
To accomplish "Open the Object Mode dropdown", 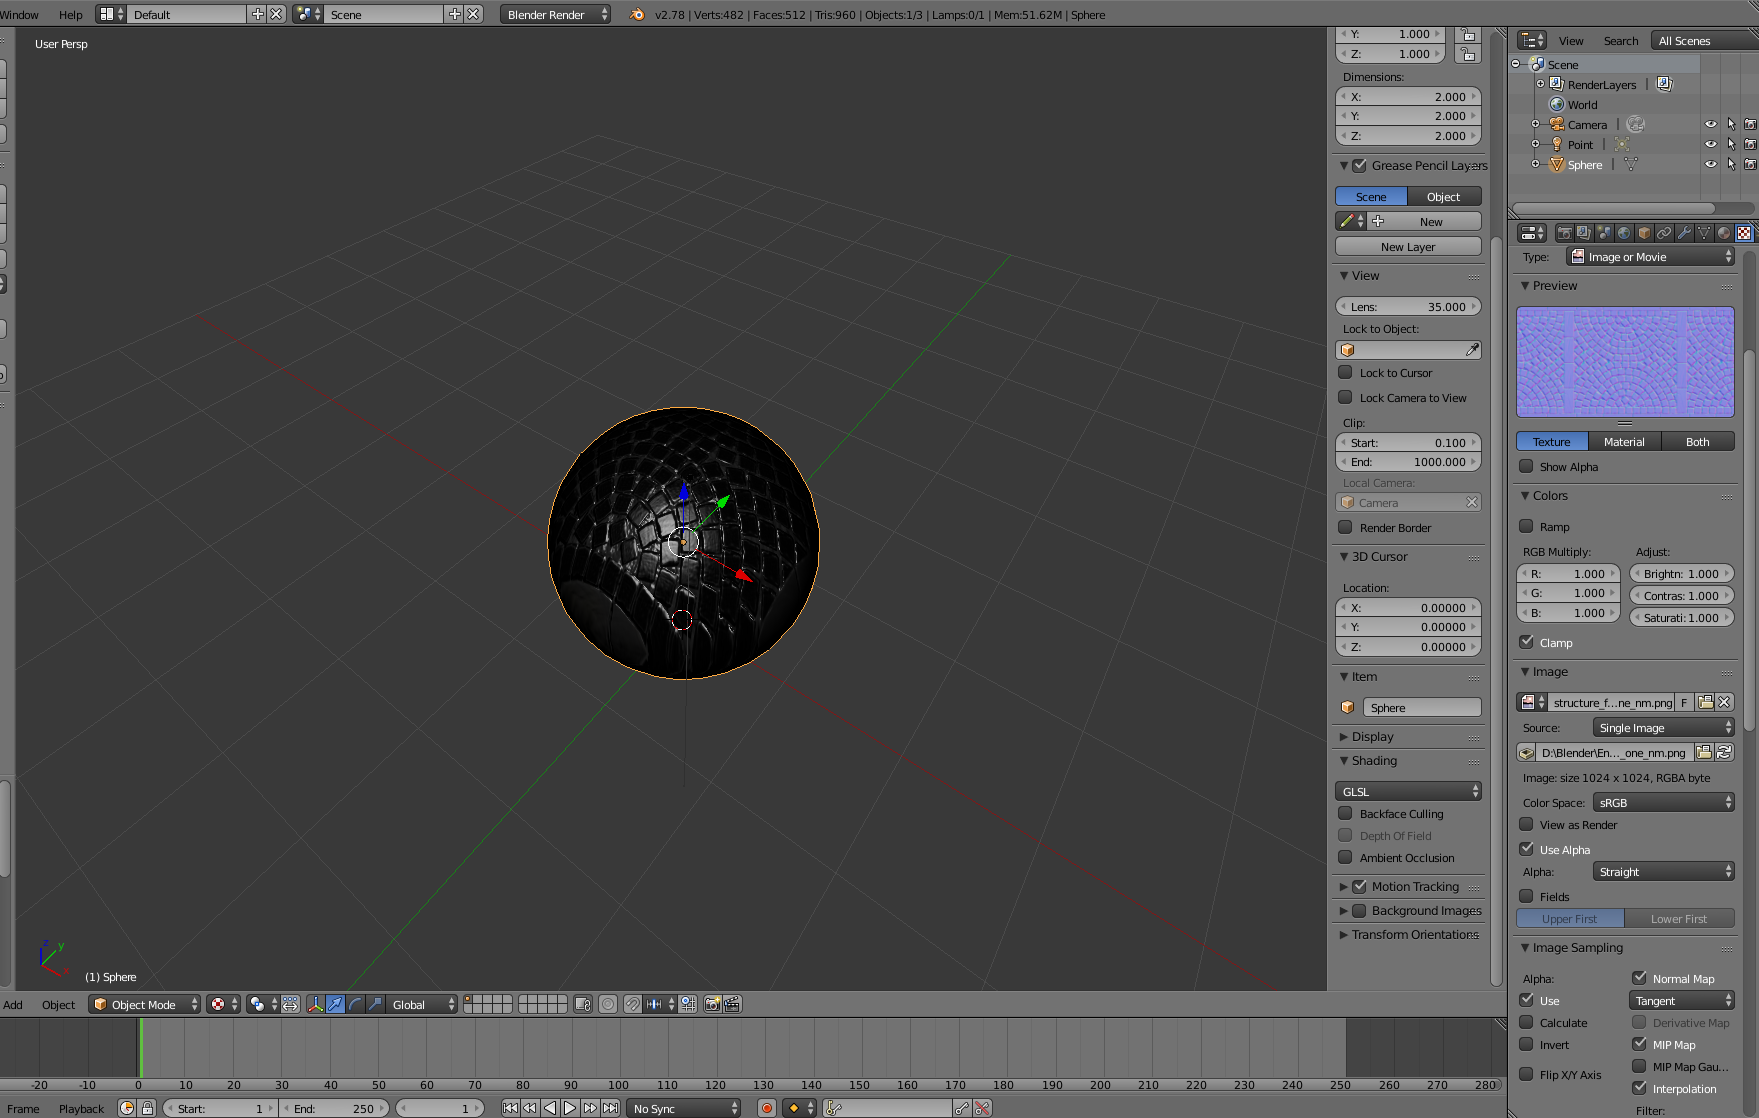I will tap(145, 1004).
